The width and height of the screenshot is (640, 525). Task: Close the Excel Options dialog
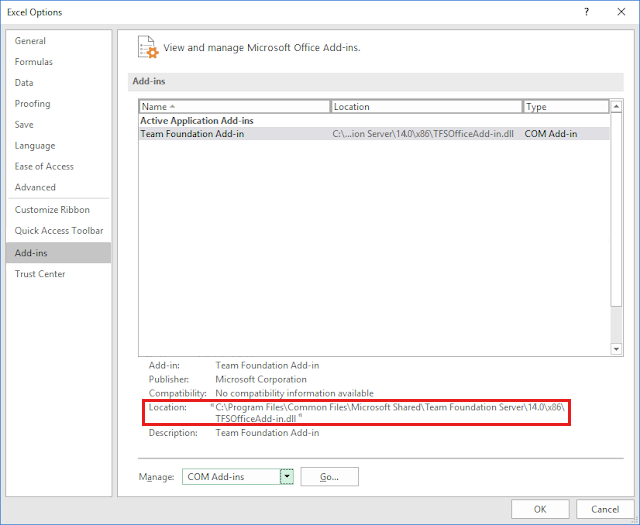tap(621, 12)
